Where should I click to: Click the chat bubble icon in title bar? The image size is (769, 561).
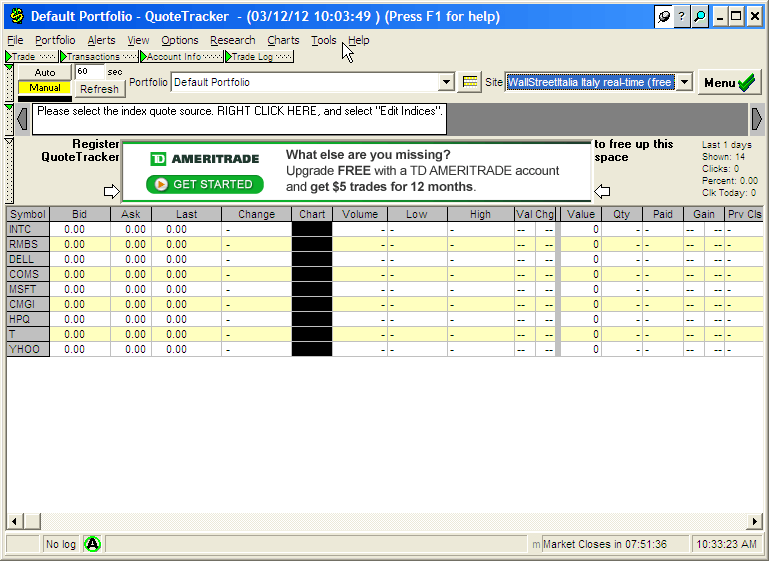(664, 17)
